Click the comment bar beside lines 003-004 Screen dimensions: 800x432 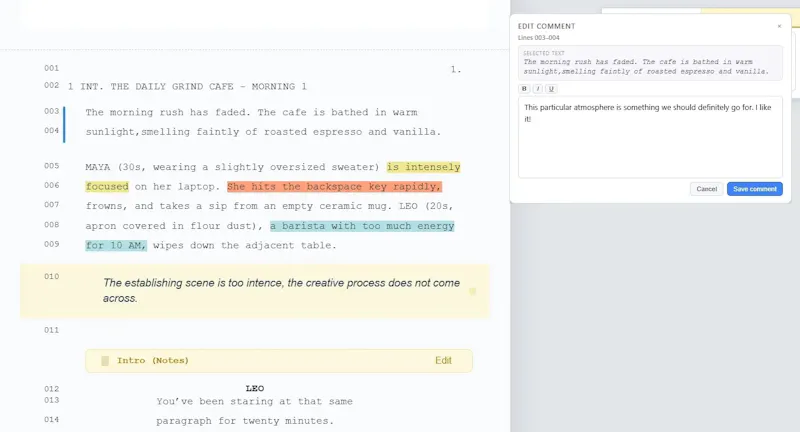[64, 124]
